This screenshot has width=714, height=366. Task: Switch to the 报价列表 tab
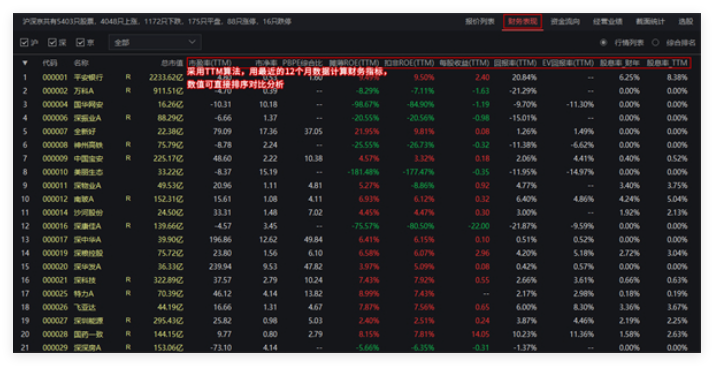[480, 21]
